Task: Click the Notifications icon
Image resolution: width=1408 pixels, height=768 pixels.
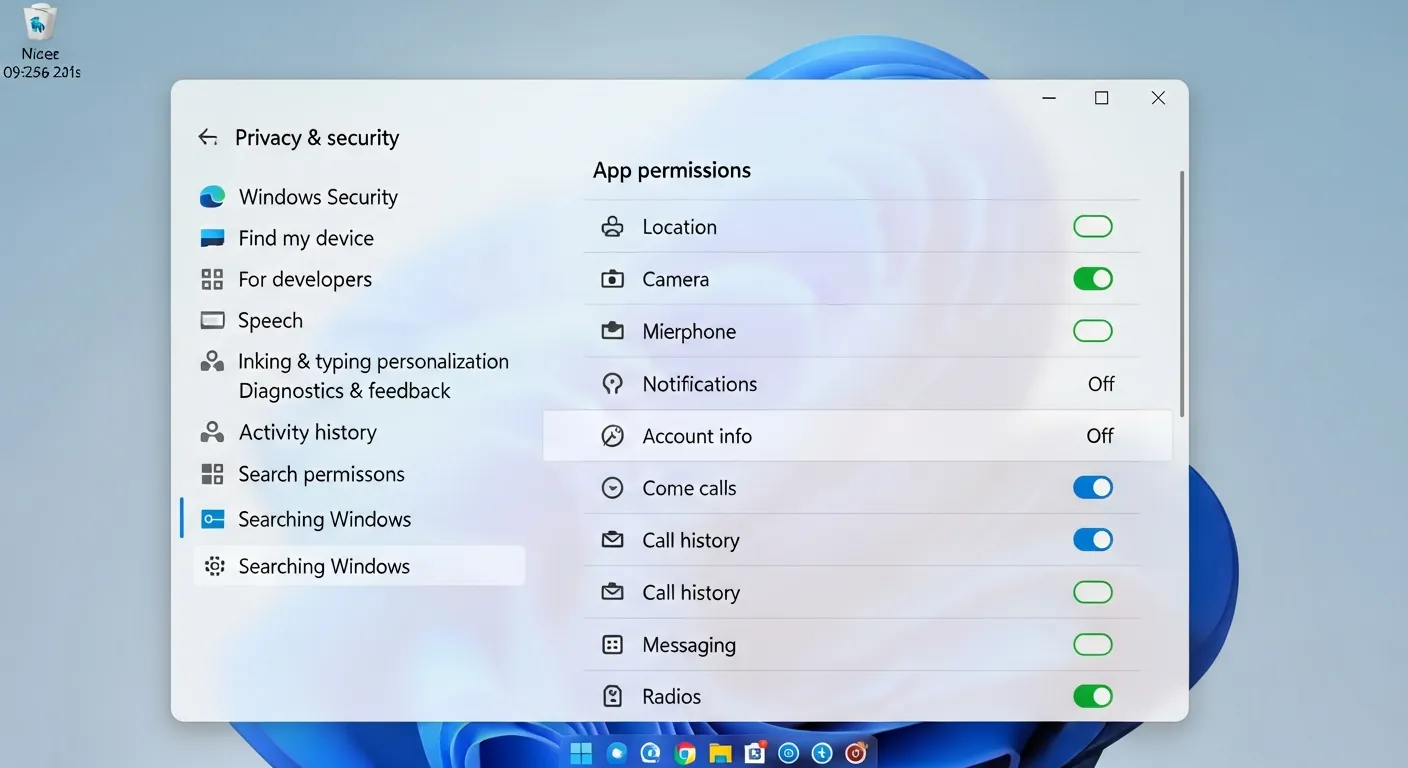Action: (x=612, y=384)
